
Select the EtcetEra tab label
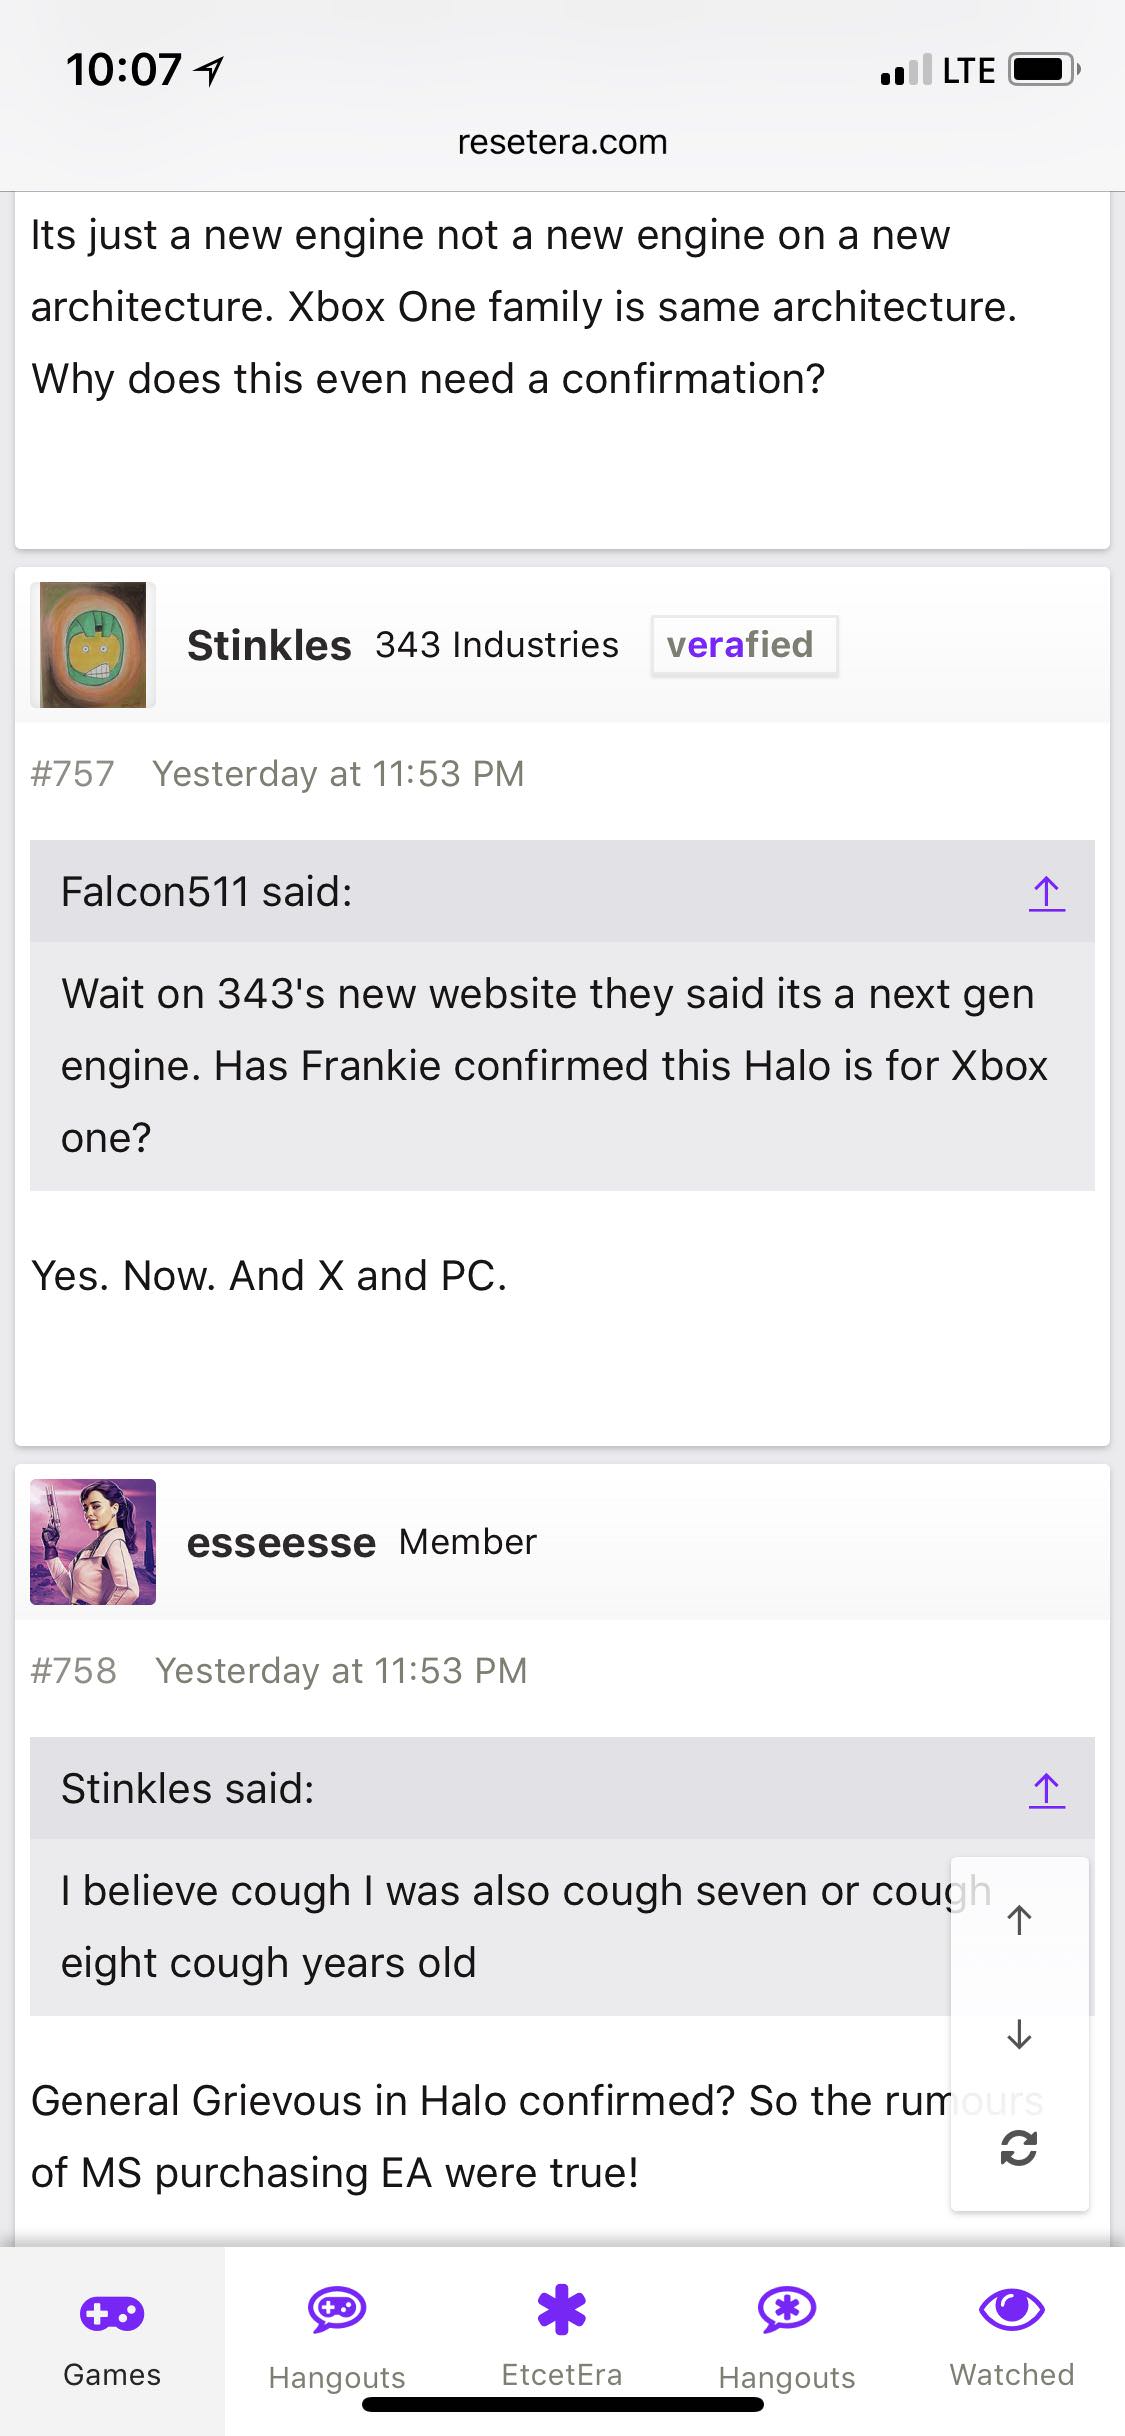click(x=562, y=2375)
